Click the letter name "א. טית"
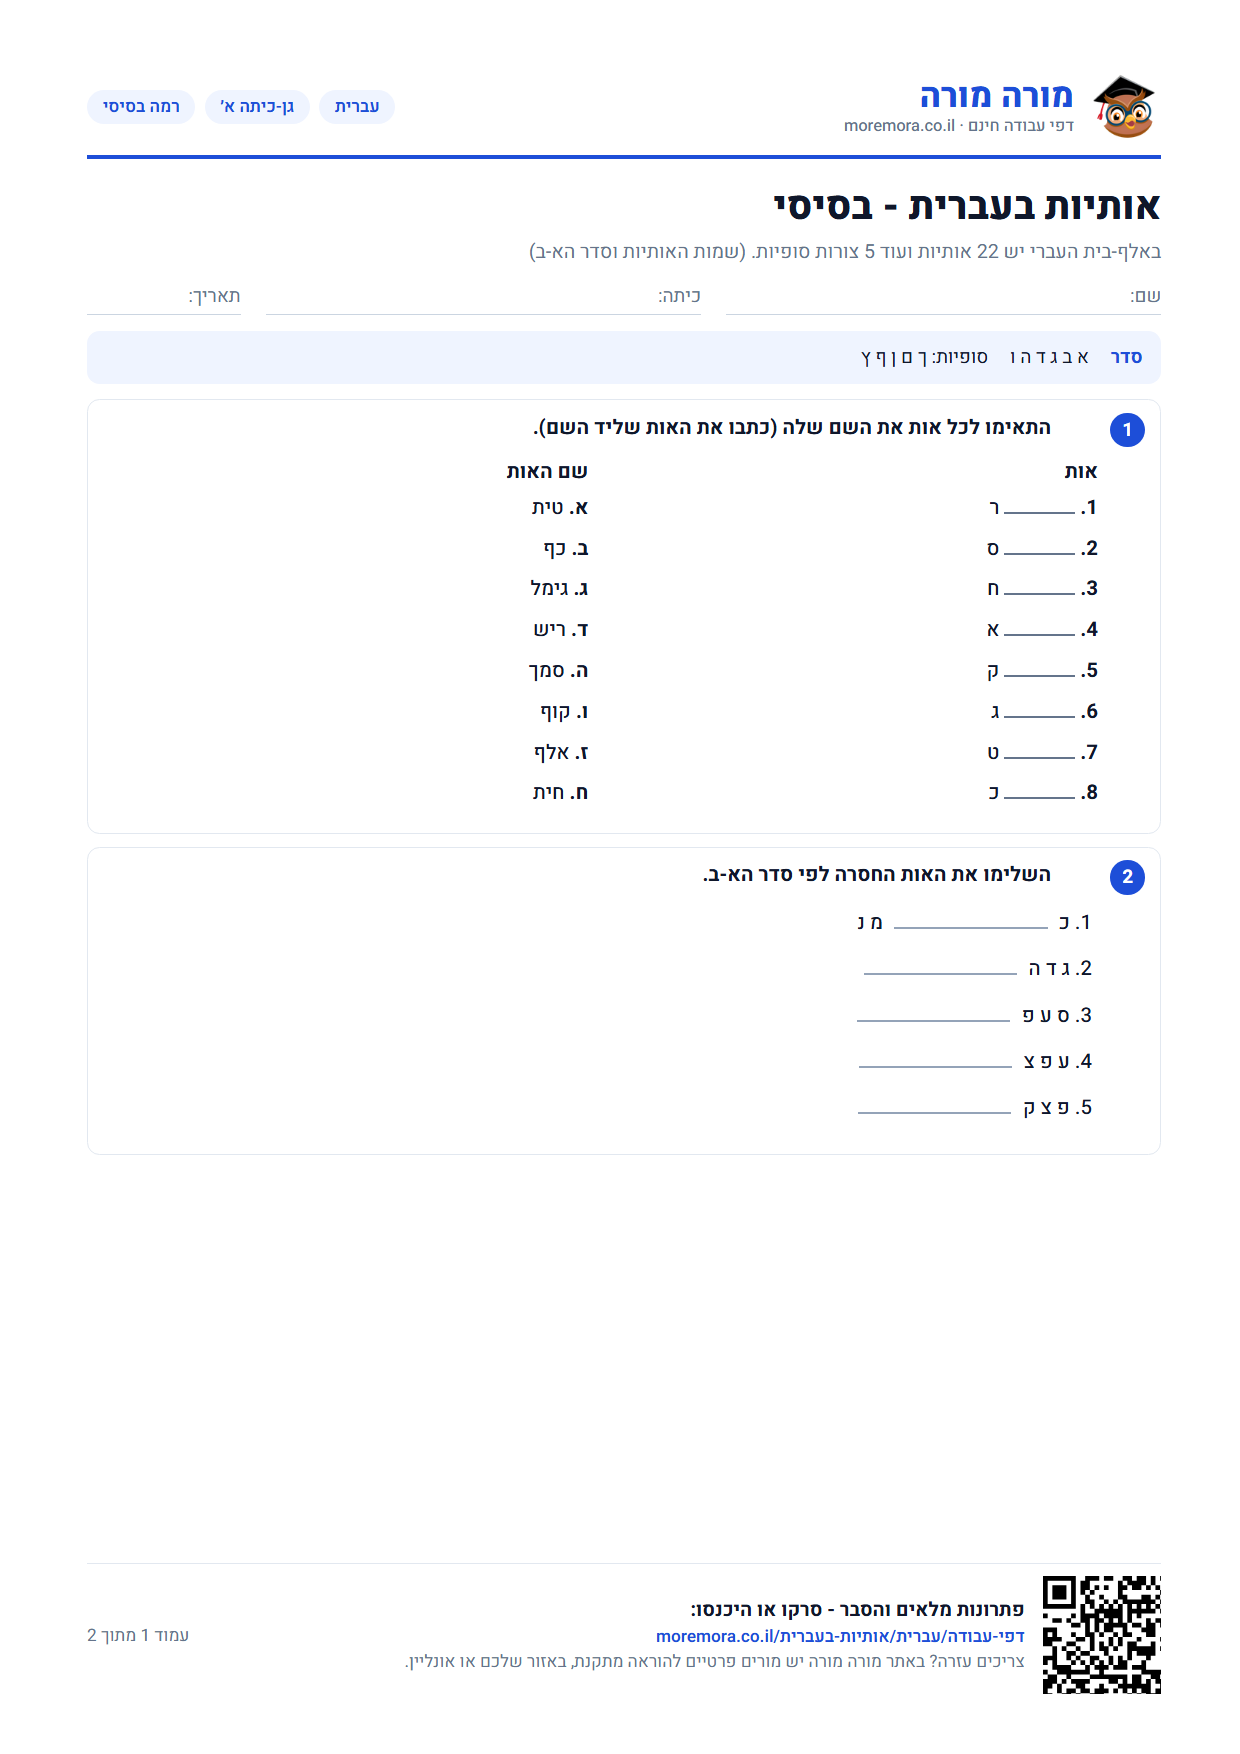Image resolution: width=1240 pixels, height=1754 pixels. pyautogui.click(x=560, y=508)
